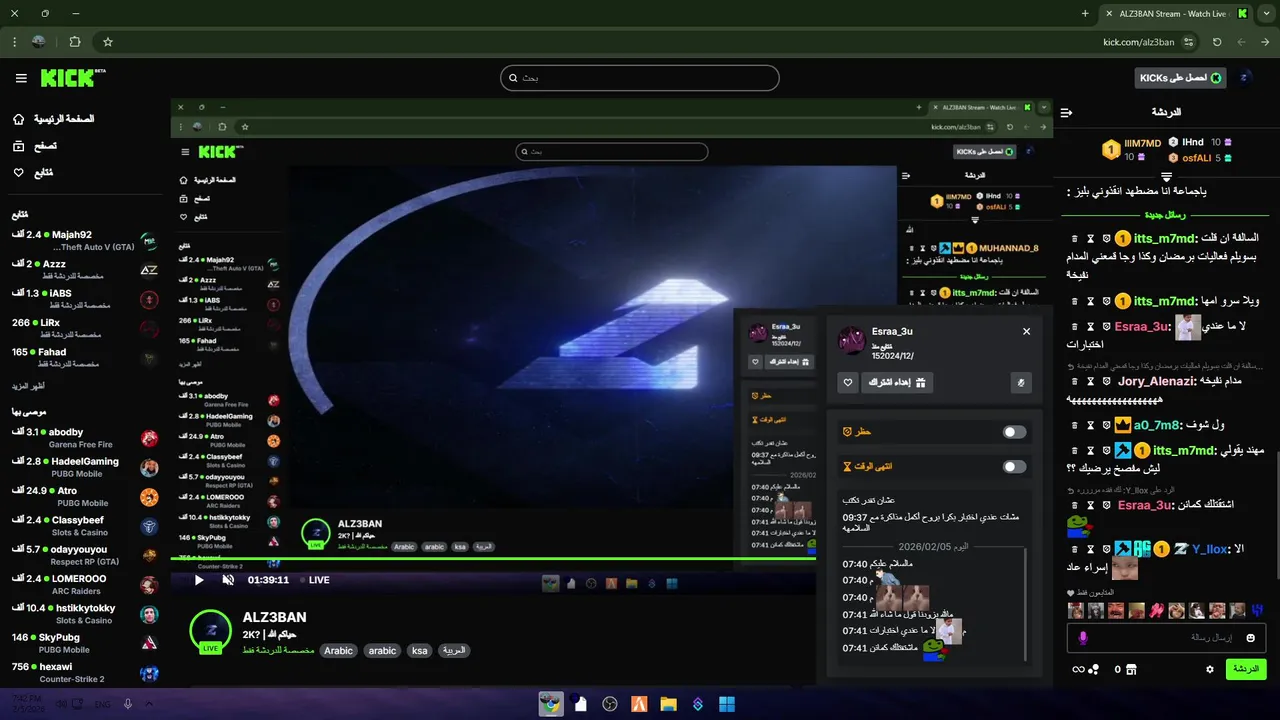1280x720 pixels.
Task: Go to الصفحة الرئيسية home page
Action: 55,119
